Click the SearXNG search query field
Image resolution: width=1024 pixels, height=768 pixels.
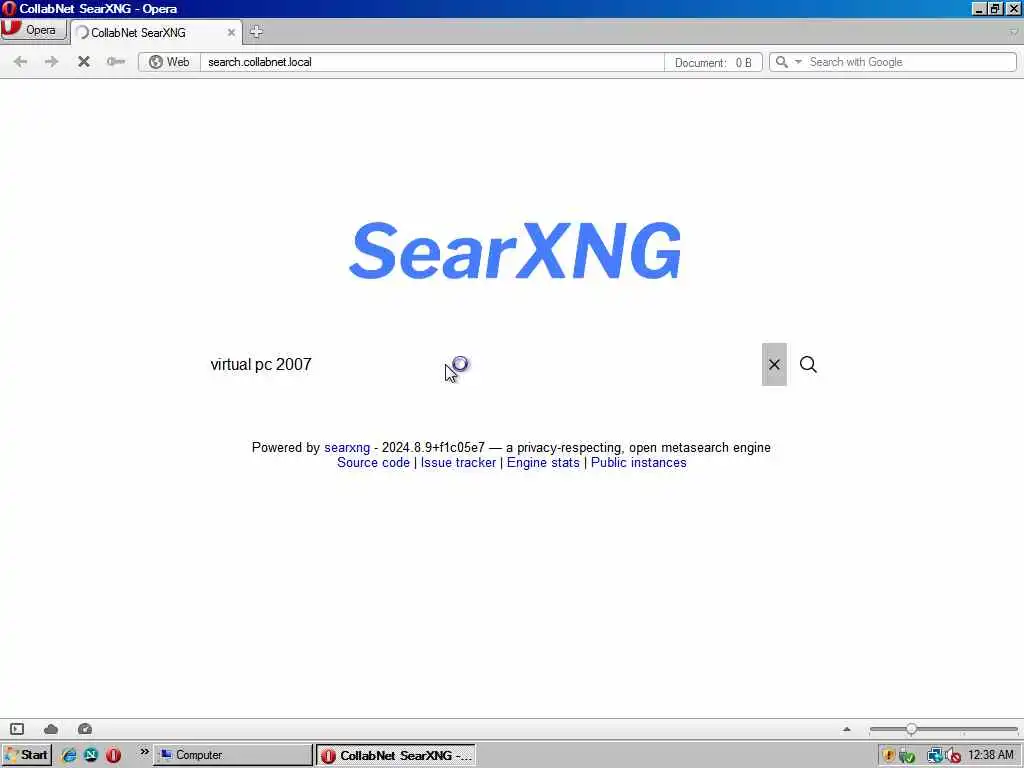(x=482, y=364)
